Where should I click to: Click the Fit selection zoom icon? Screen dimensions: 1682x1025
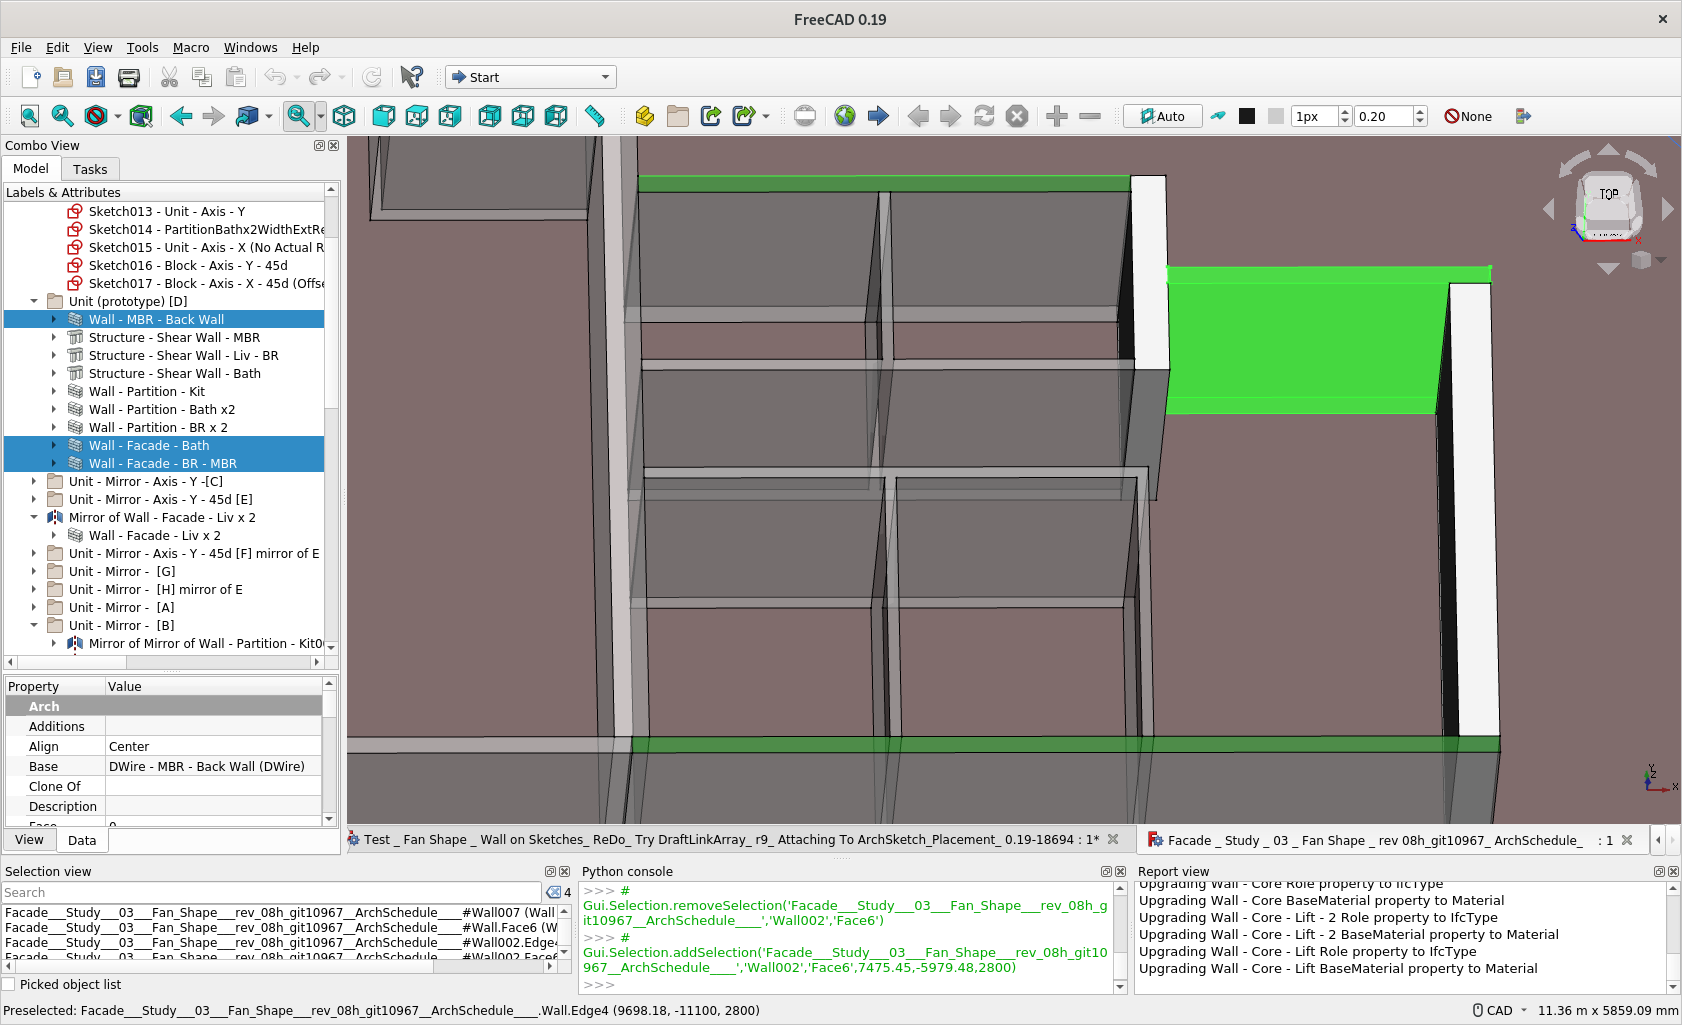tap(62, 116)
